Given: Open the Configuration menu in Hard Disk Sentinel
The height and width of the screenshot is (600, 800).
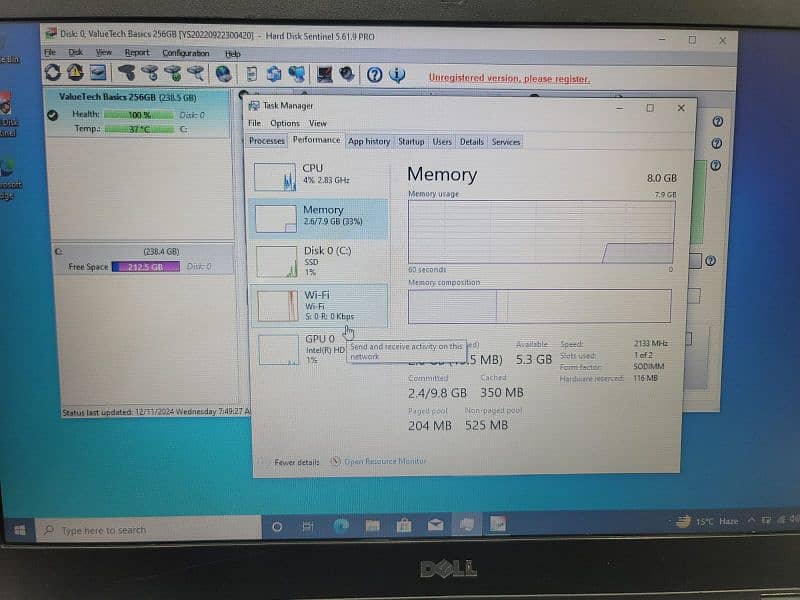Looking at the screenshot, I should (186, 53).
